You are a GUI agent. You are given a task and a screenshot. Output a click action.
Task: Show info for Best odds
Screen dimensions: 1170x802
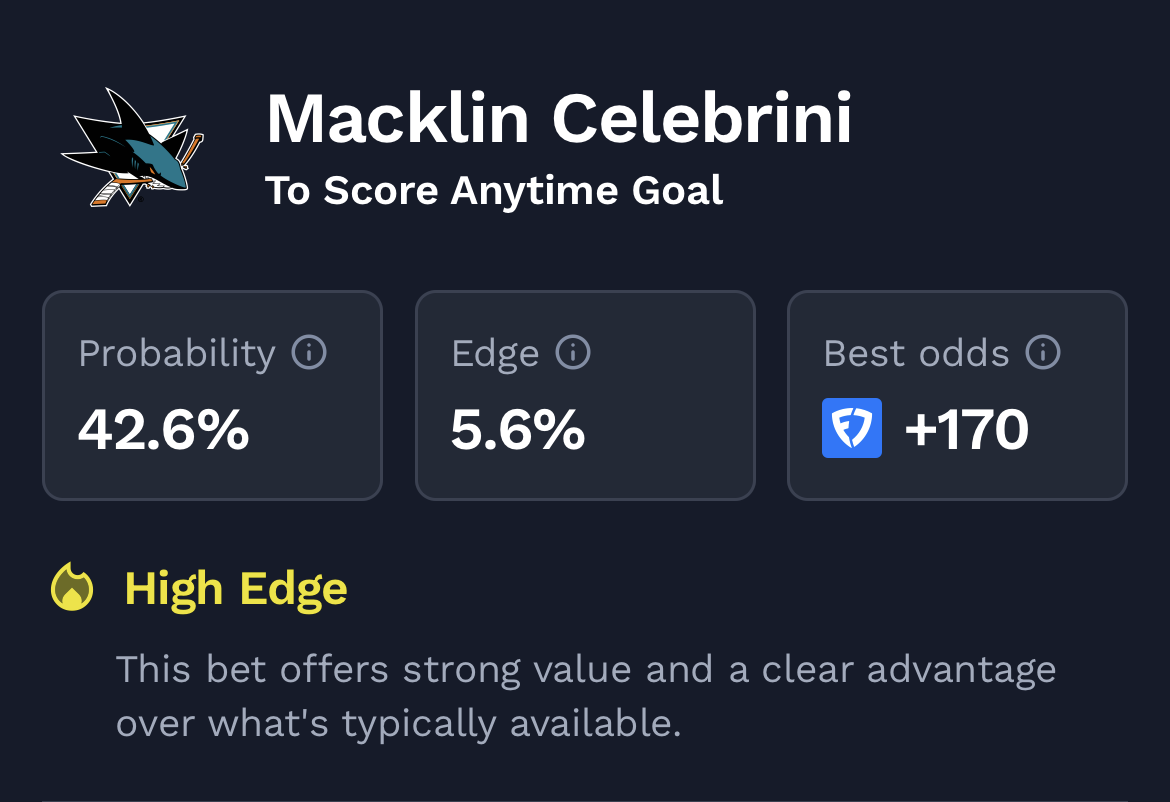point(1043,352)
